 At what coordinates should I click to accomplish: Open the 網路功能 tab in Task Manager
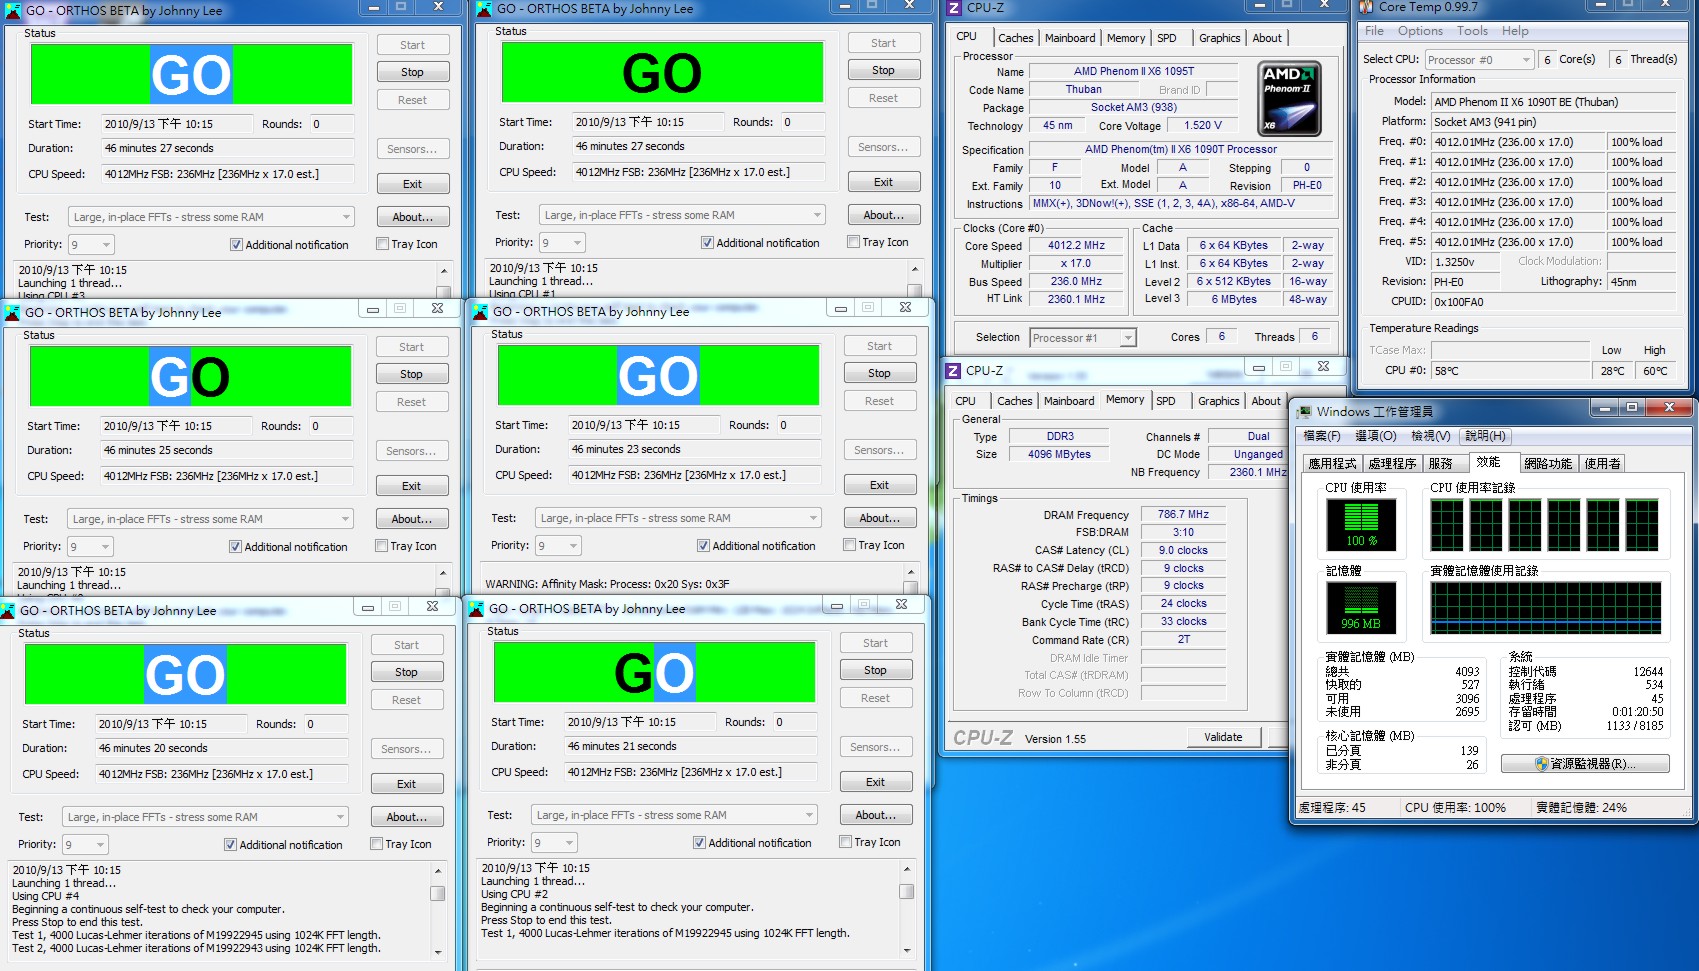pos(1548,464)
